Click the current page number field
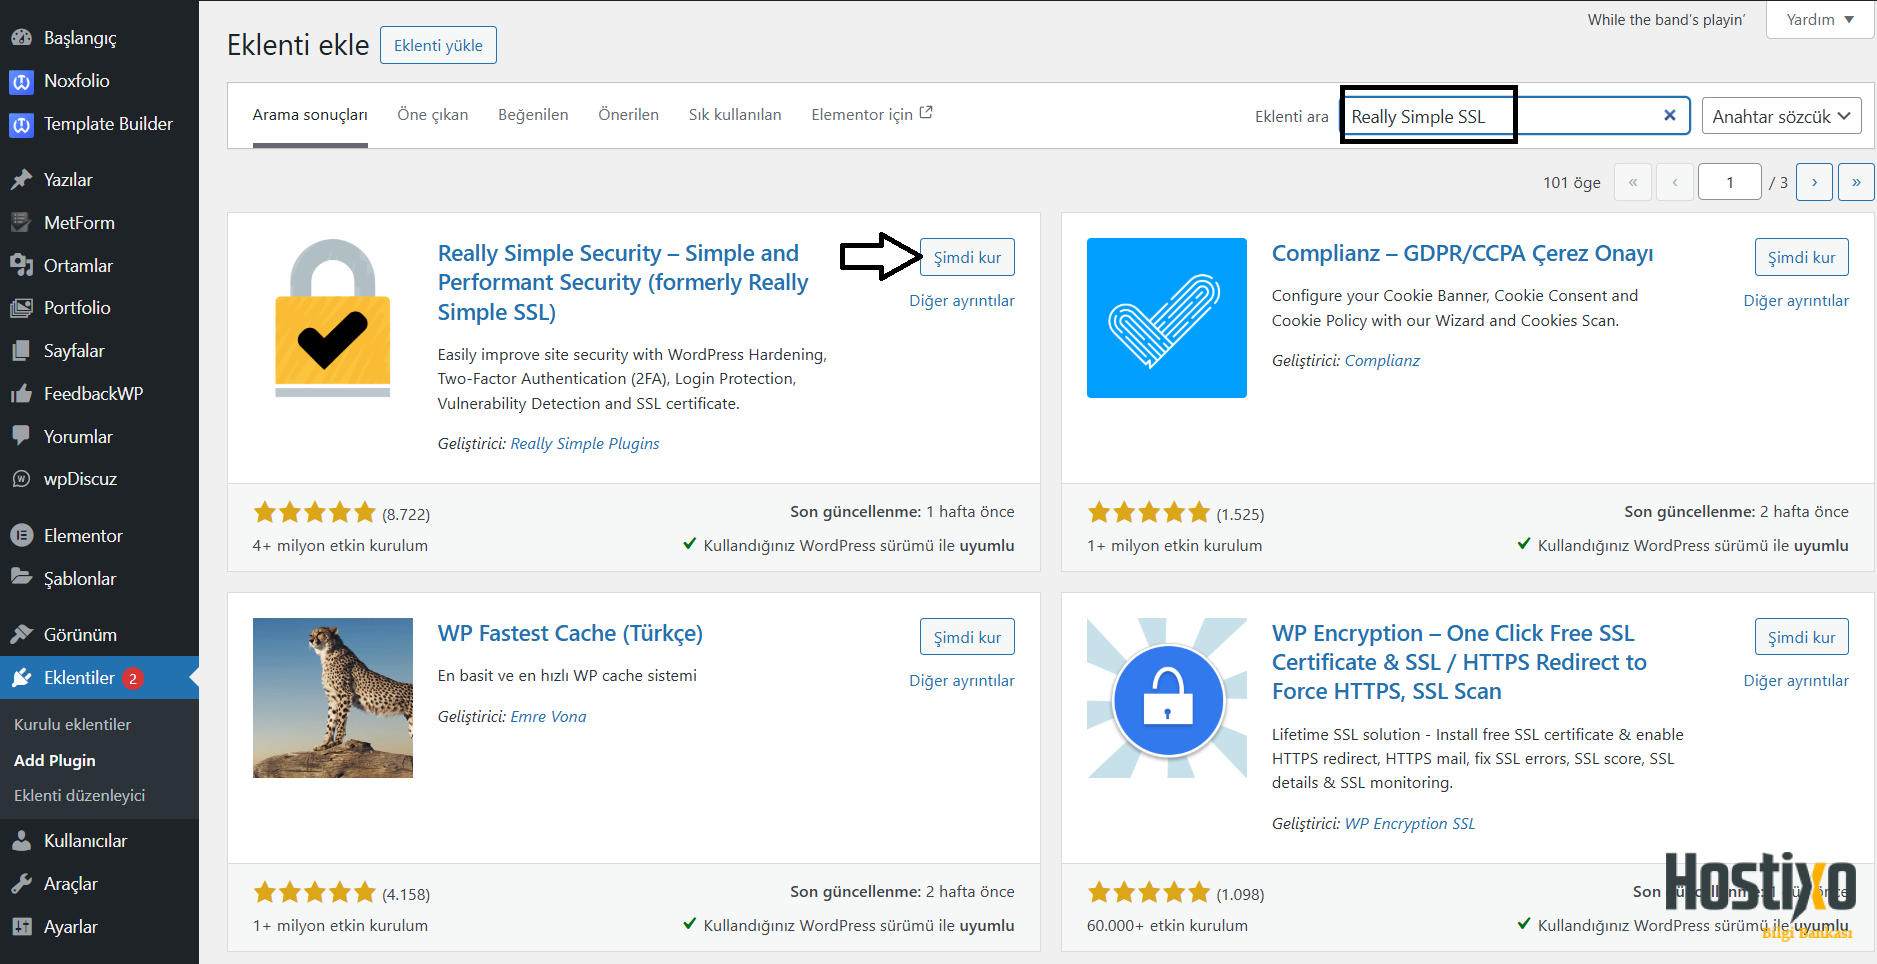Screen dimensions: 1877x964 1730,182
